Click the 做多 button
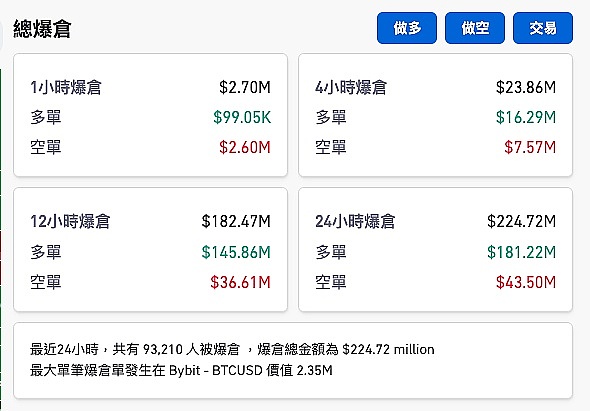This screenshot has height=411, width=590. click(x=407, y=28)
